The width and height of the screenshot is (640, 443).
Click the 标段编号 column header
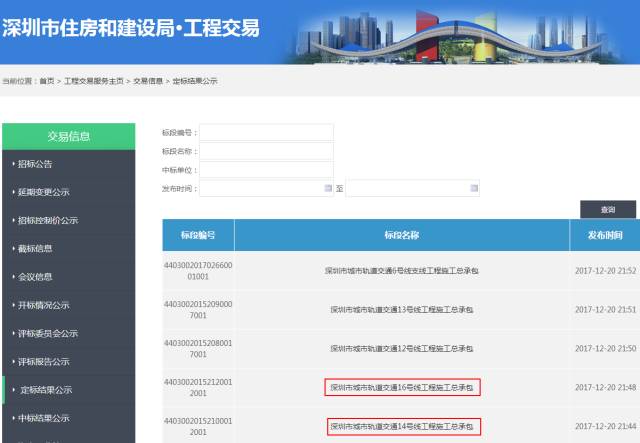tap(198, 235)
